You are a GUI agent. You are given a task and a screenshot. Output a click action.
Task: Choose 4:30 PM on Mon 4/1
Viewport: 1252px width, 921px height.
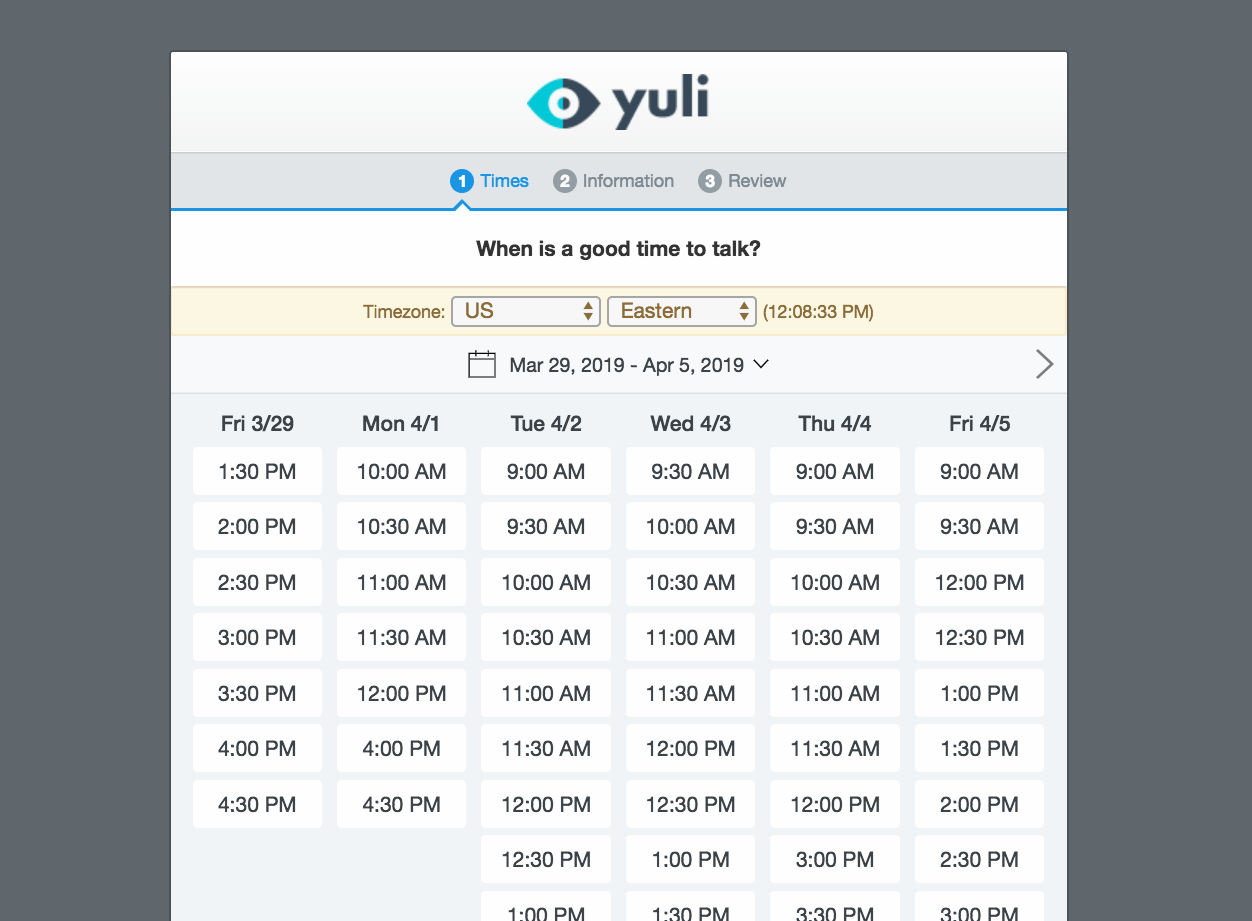tap(401, 804)
